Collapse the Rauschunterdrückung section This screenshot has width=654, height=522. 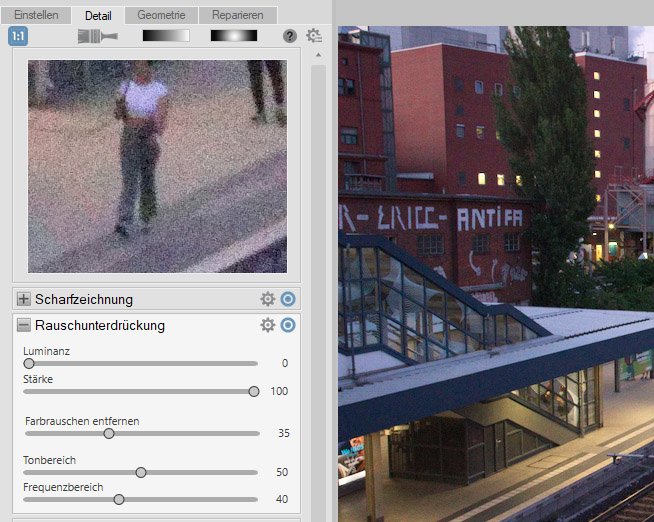[24, 325]
